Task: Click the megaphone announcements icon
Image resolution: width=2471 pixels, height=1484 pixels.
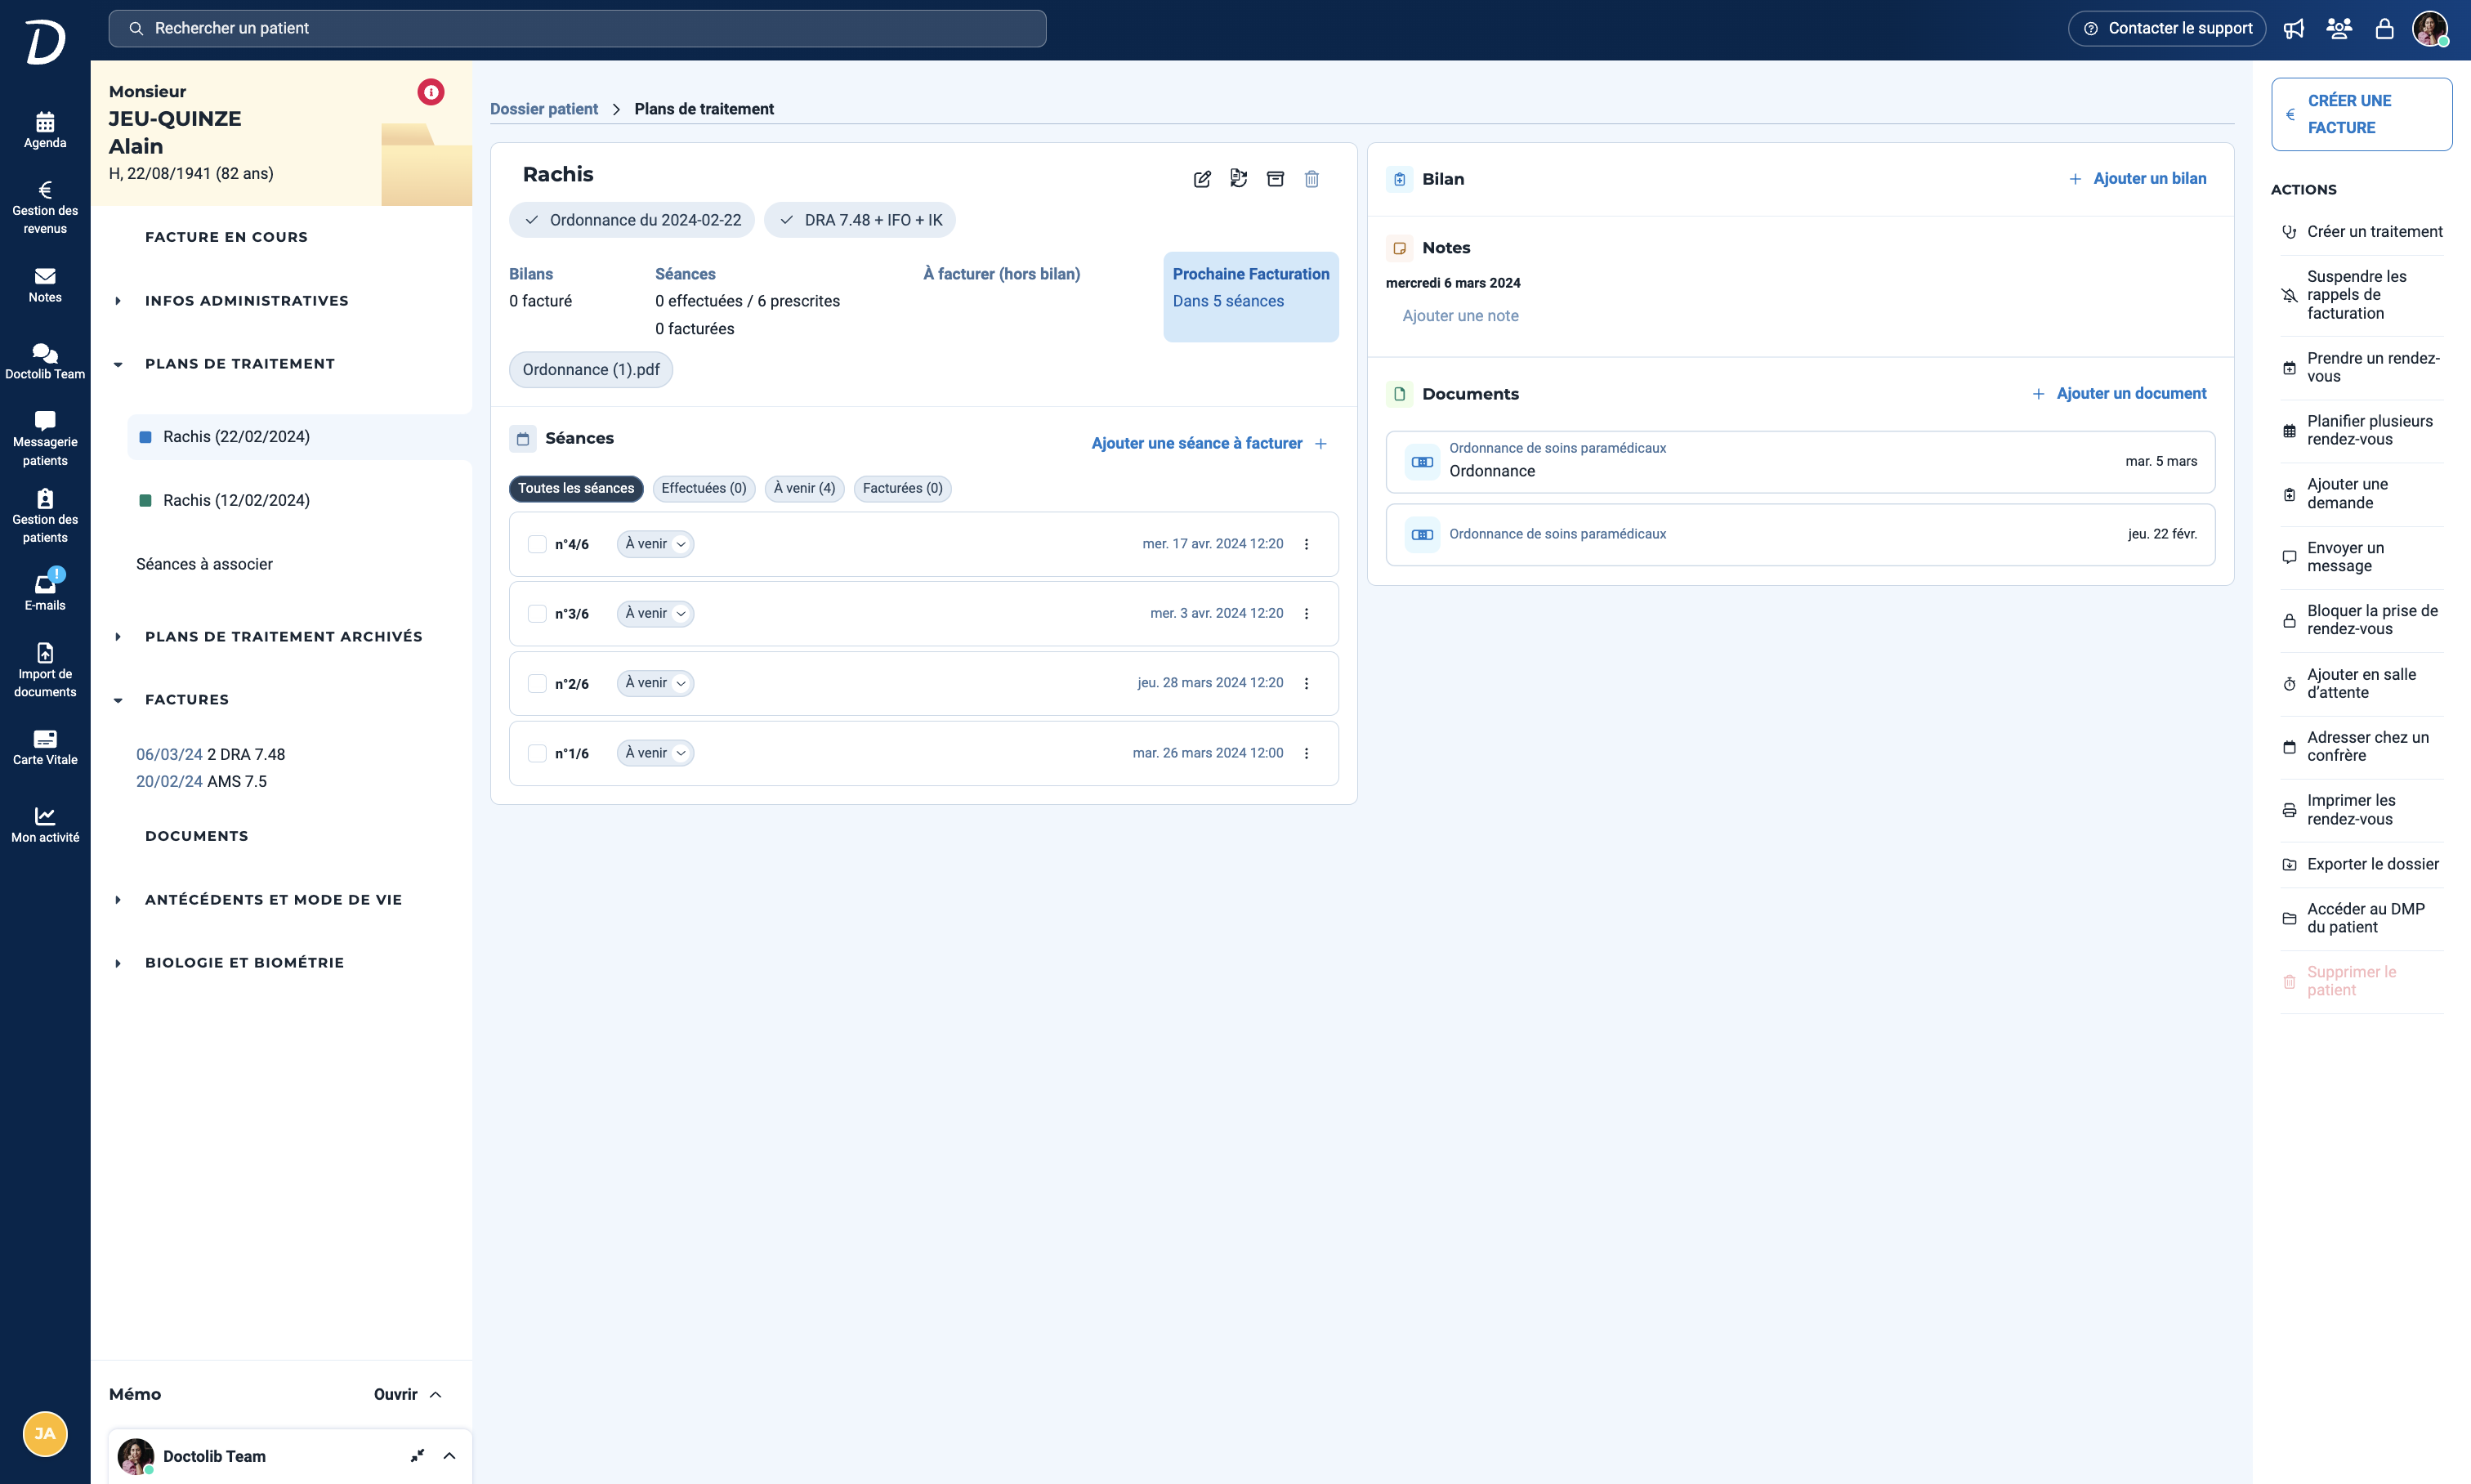Action: (2294, 29)
